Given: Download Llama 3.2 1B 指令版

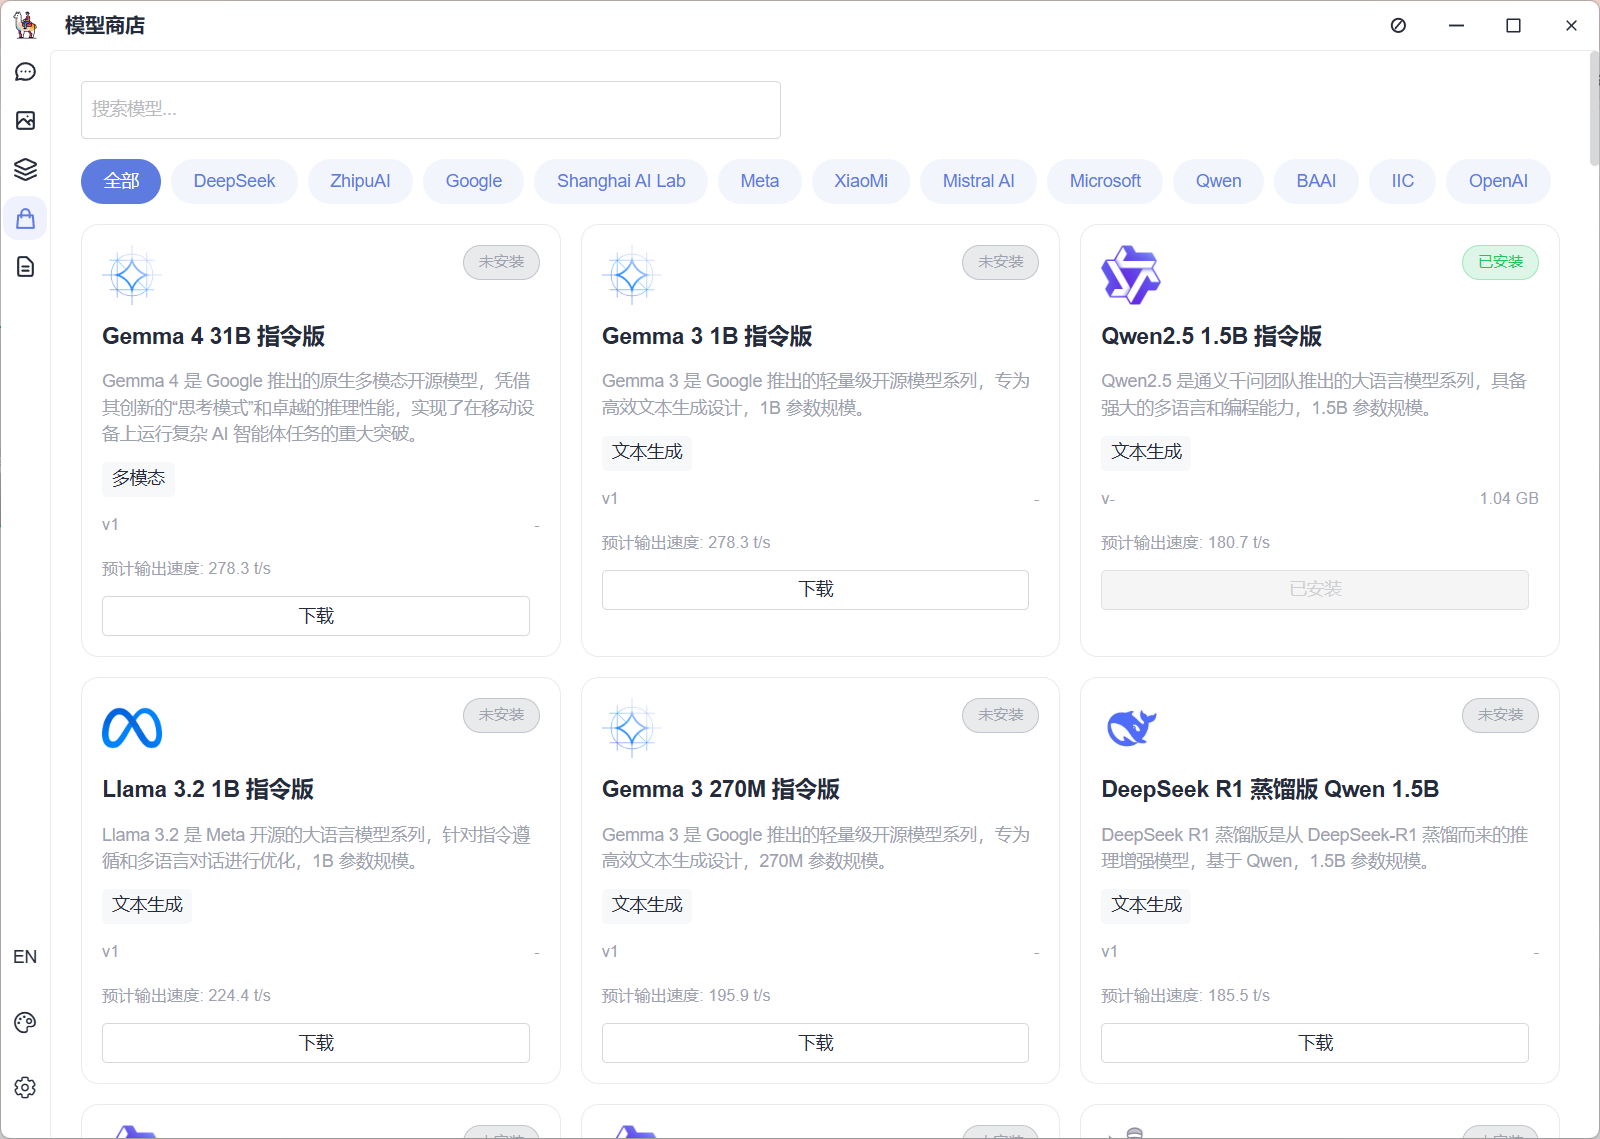Looking at the screenshot, I should (x=316, y=1043).
